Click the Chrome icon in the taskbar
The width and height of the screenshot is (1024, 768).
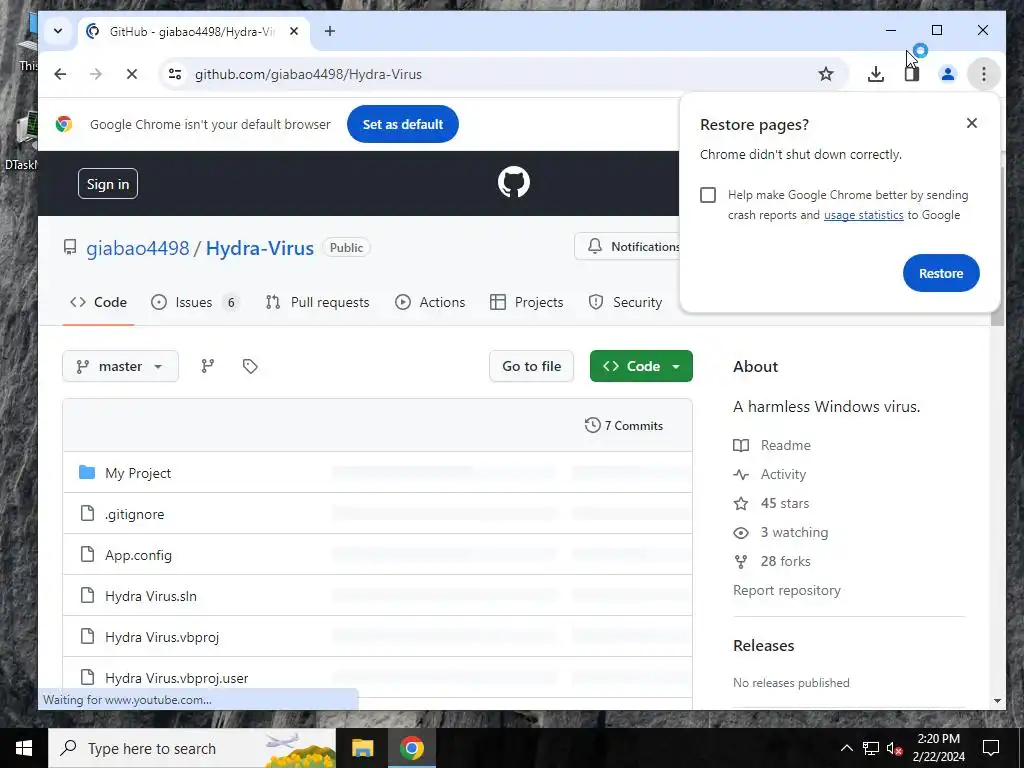point(411,748)
